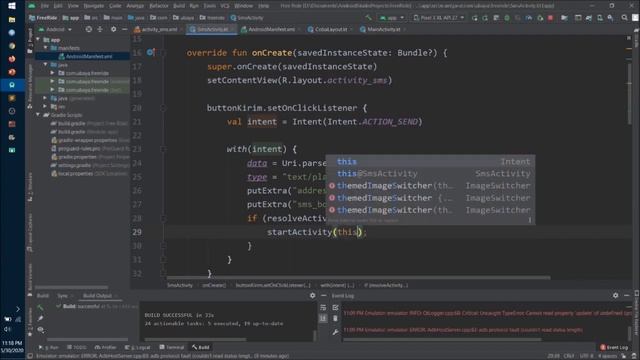Expand the res folder node

[x=45, y=106]
